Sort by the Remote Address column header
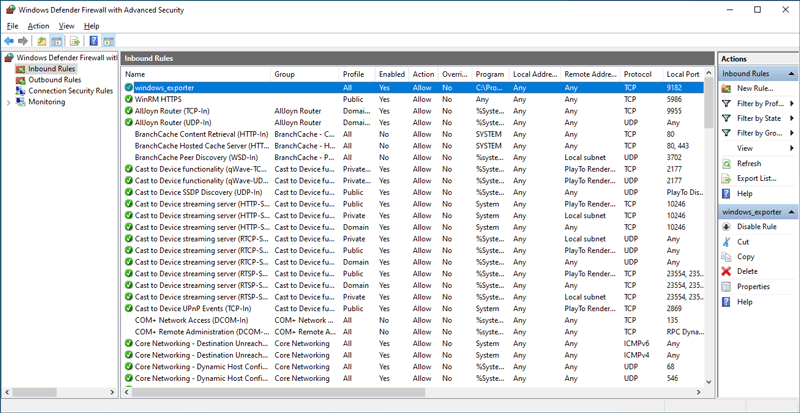The width and height of the screenshot is (800, 413). tap(590, 74)
